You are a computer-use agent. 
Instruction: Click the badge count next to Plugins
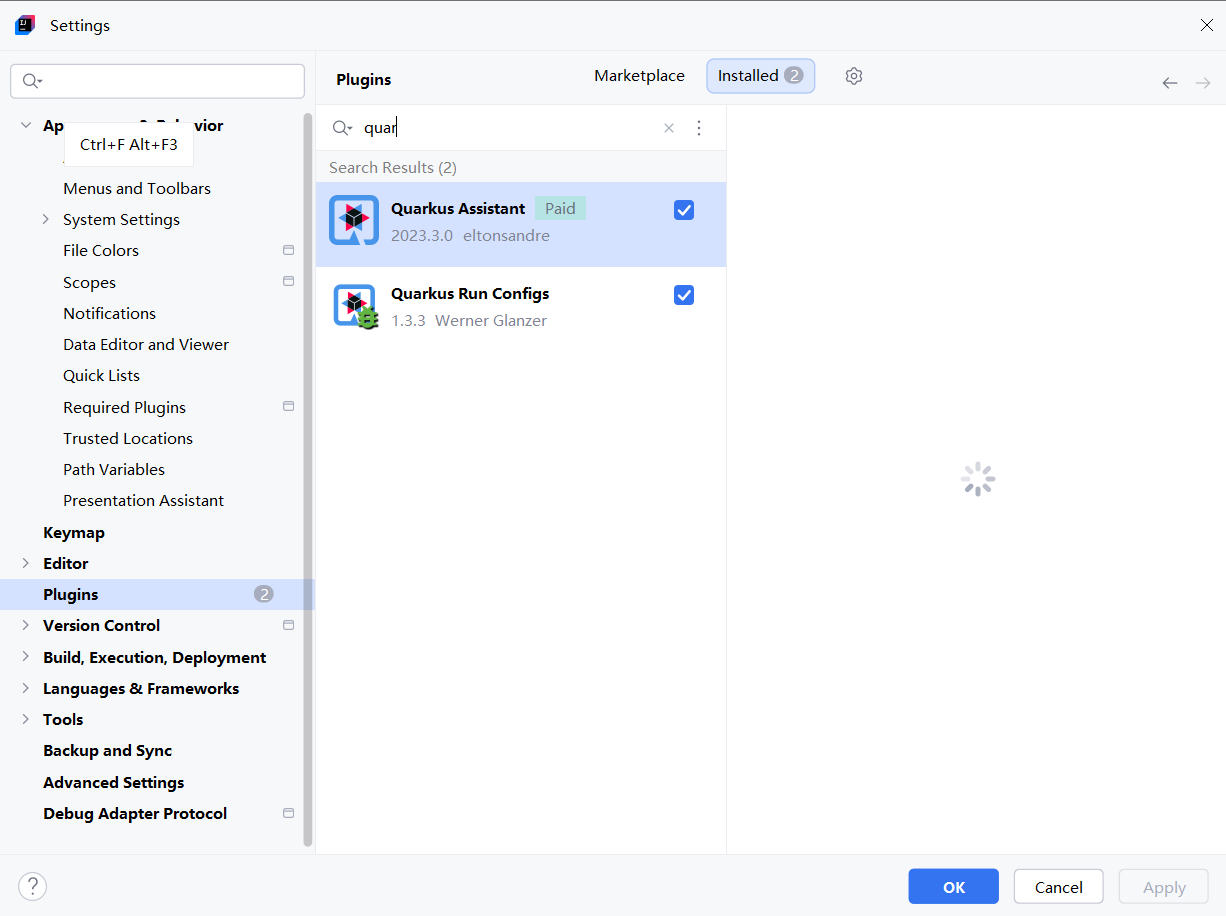pos(264,594)
